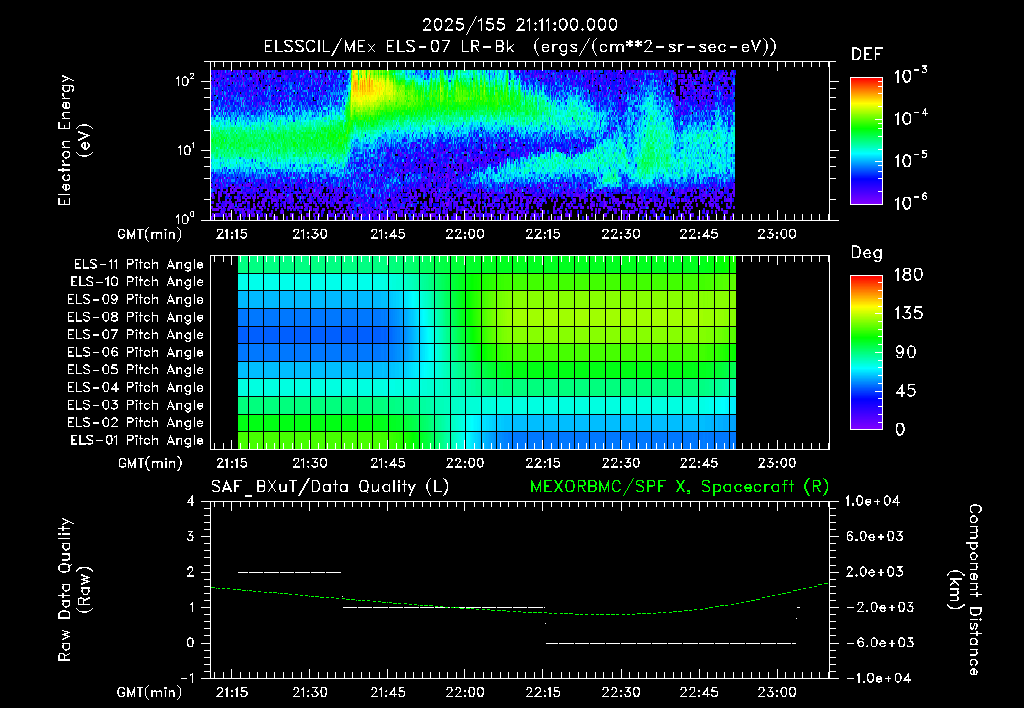This screenshot has width=1024, height=708.
Task: Click the white data quality segment at level 0
Action: 671,643
